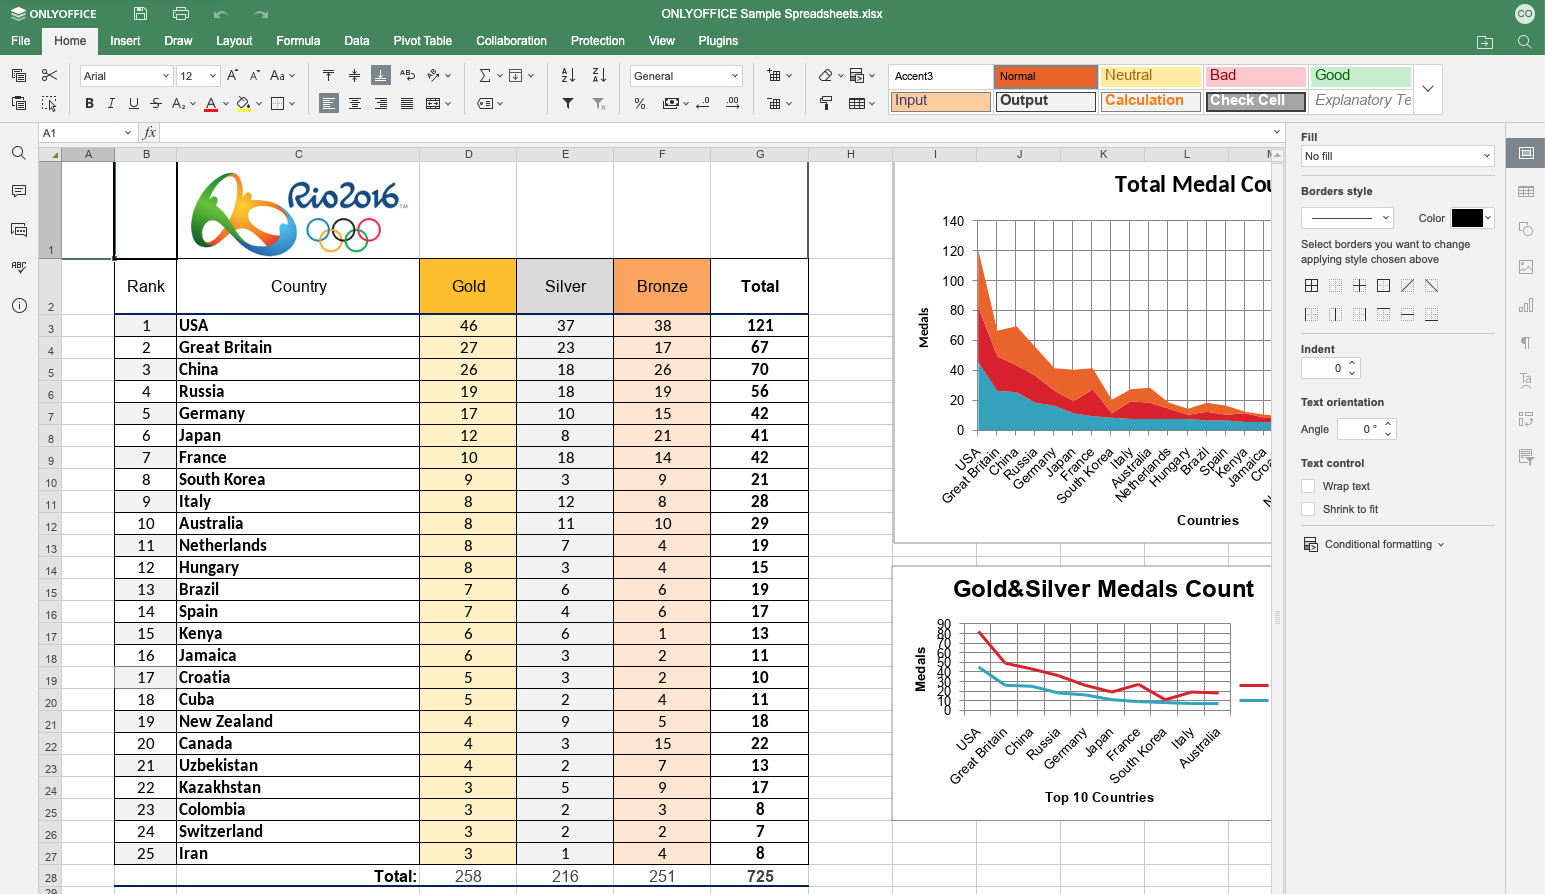The height and width of the screenshot is (894, 1545).
Task: Increment the font size
Action: [233, 75]
